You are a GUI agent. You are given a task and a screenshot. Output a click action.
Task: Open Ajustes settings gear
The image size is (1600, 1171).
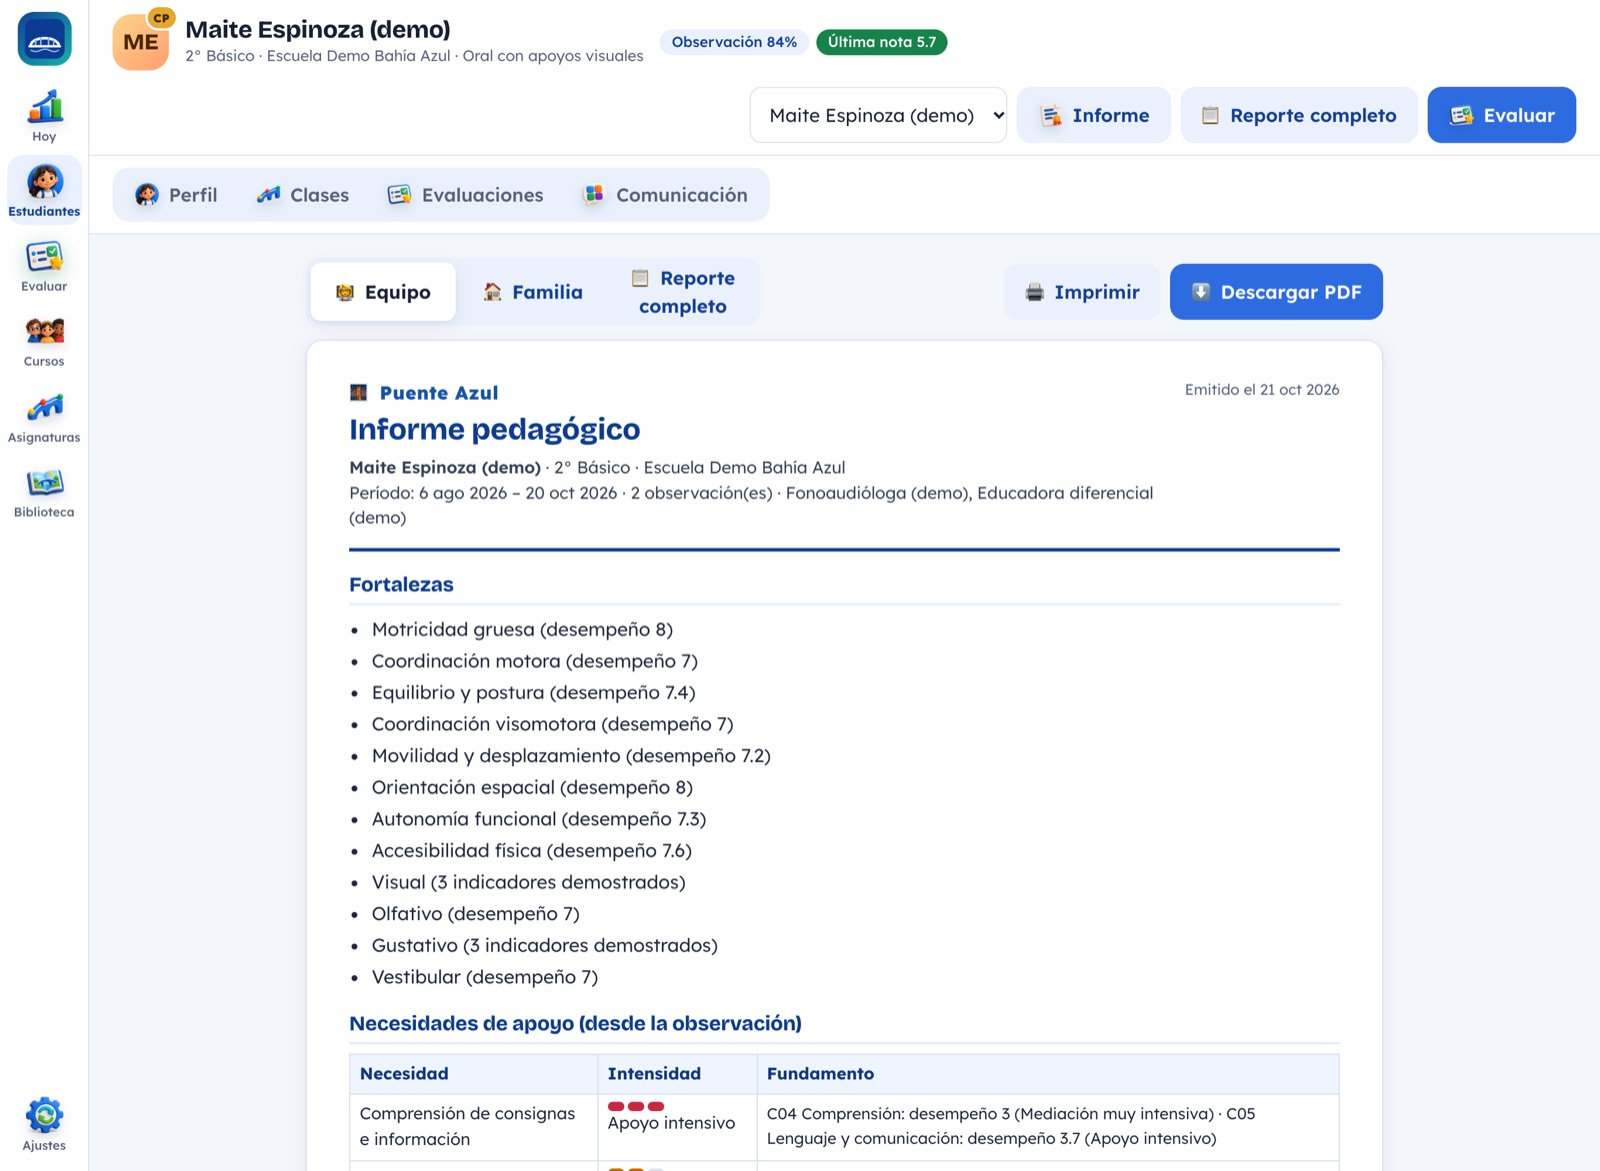pos(44,1125)
